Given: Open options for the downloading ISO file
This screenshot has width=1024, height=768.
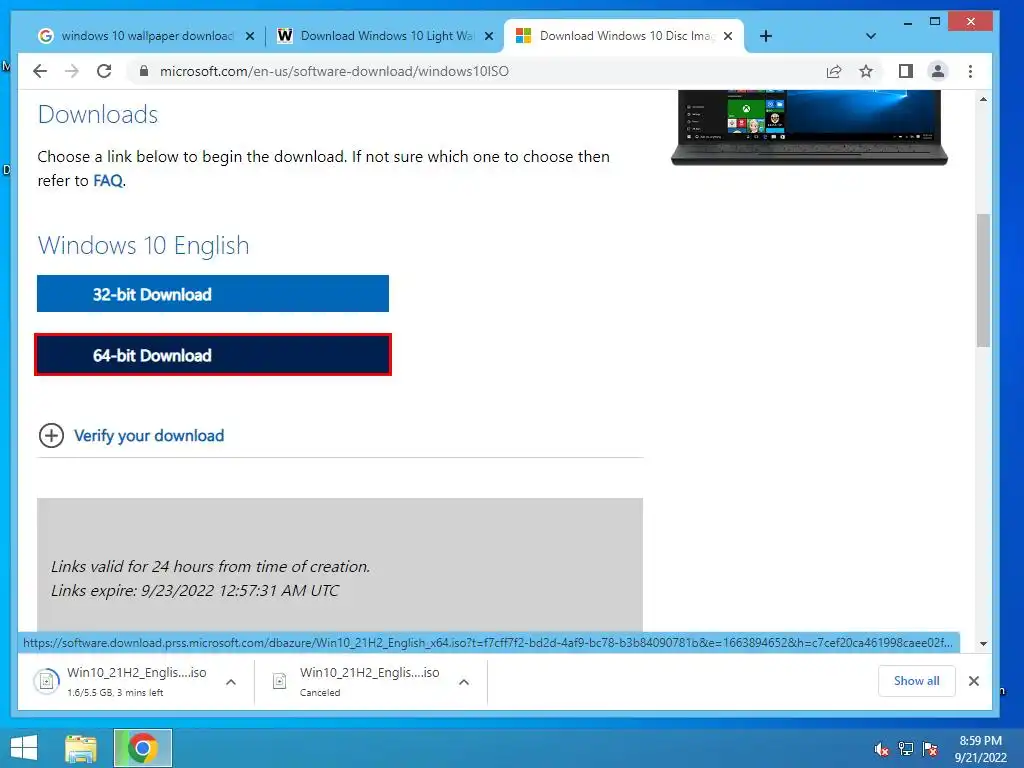Looking at the screenshot, I should point(231,682).
